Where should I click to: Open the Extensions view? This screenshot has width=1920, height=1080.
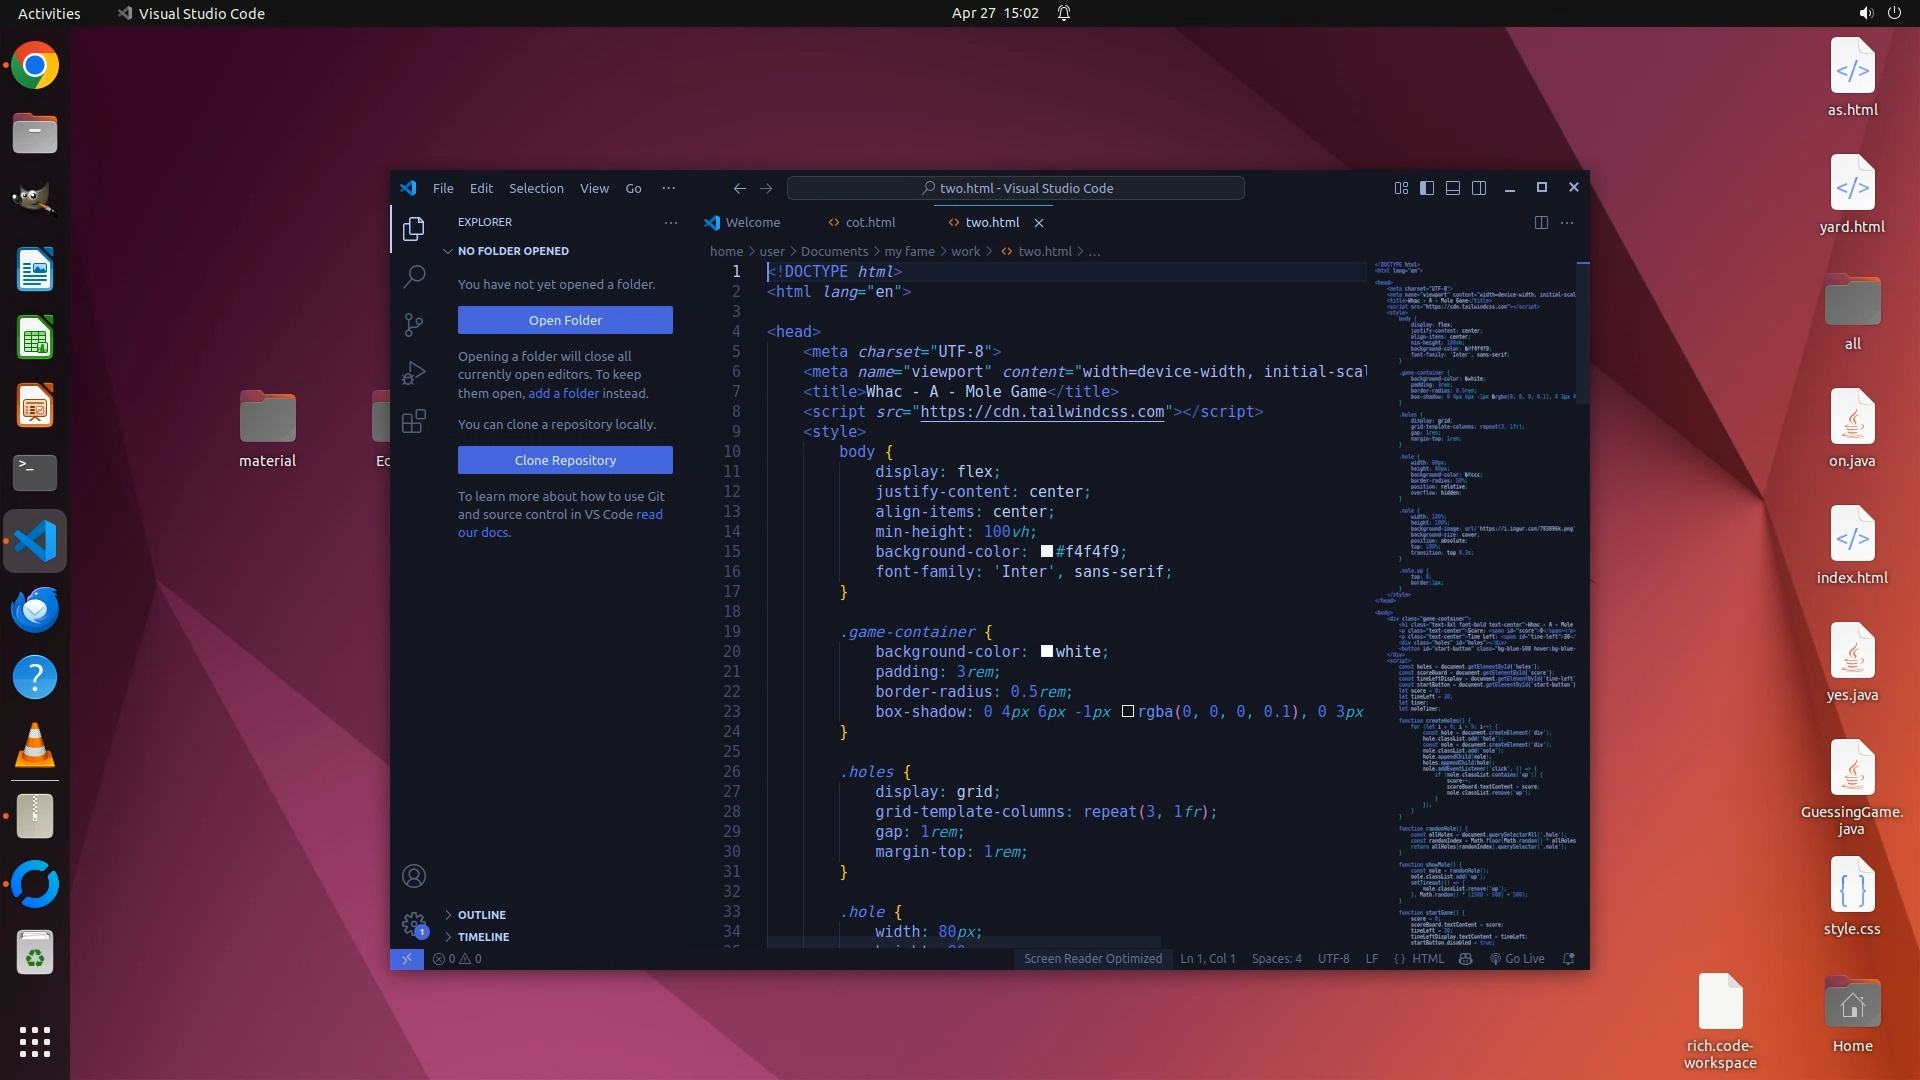(x=414, y=421)
